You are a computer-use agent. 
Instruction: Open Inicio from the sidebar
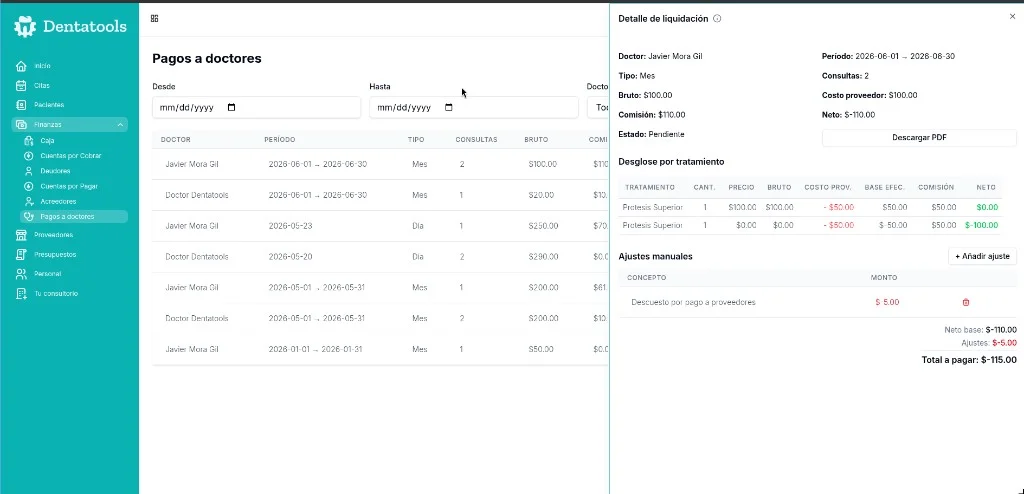pos(42,66)
